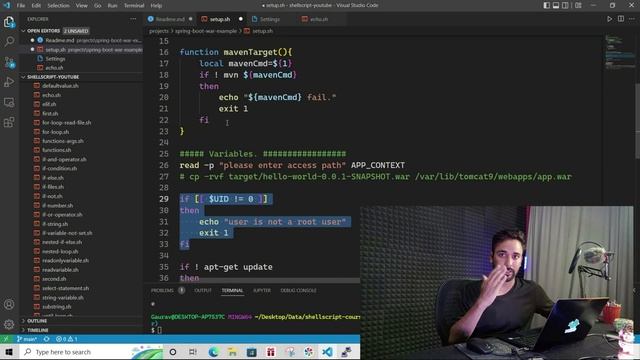Open Cortana circle on taskbar
Viewport: 640px width, 360px height.
click(173, 352)
